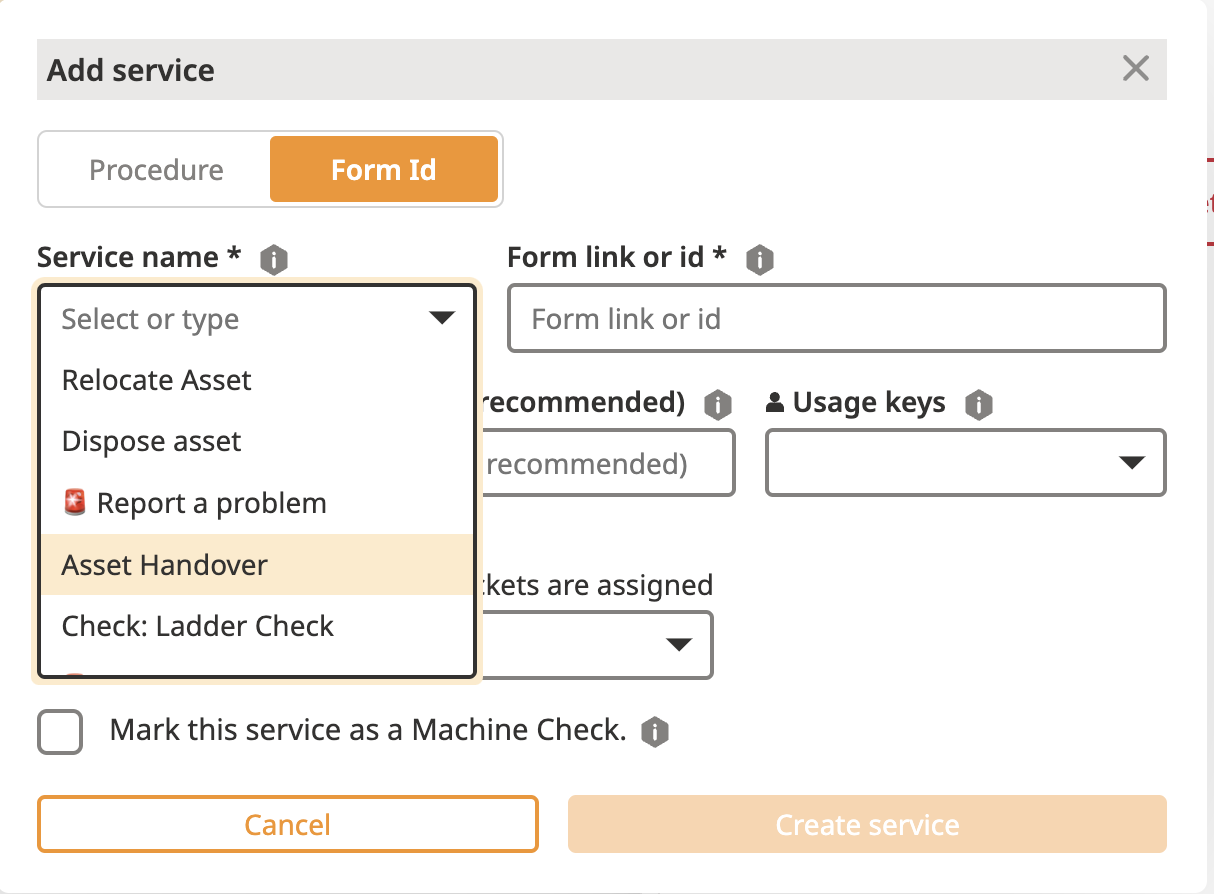Close the Add service dialog
This screenshot has height=894, width=1214.
pyautogui.click(x=1135, y=69)
